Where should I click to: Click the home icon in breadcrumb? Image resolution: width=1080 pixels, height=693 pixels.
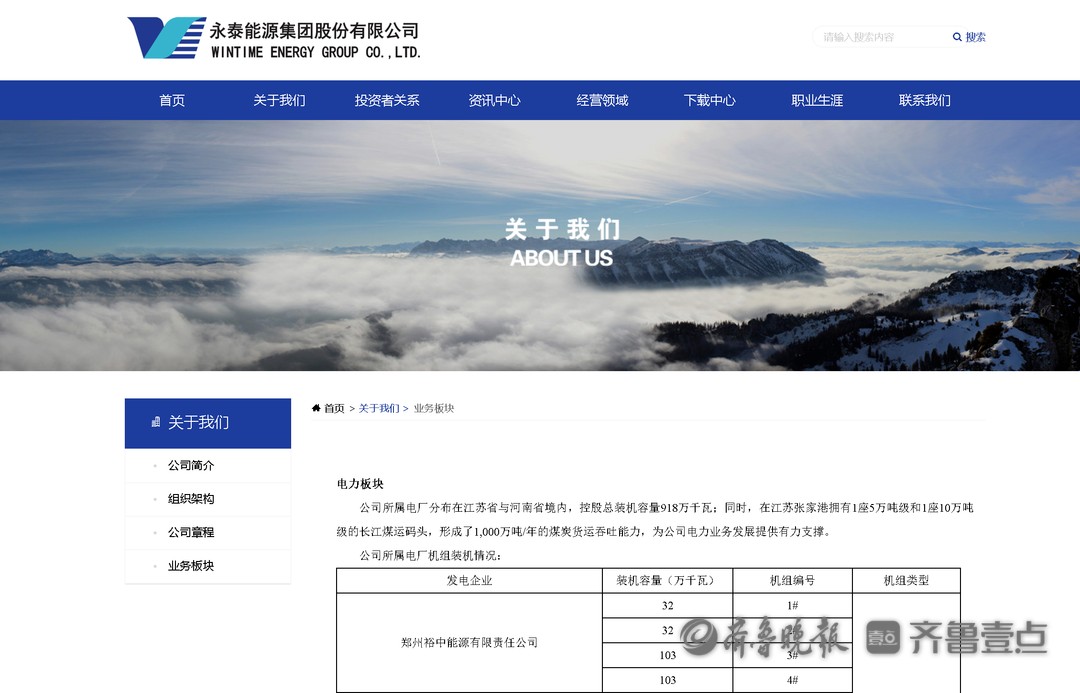316,408
